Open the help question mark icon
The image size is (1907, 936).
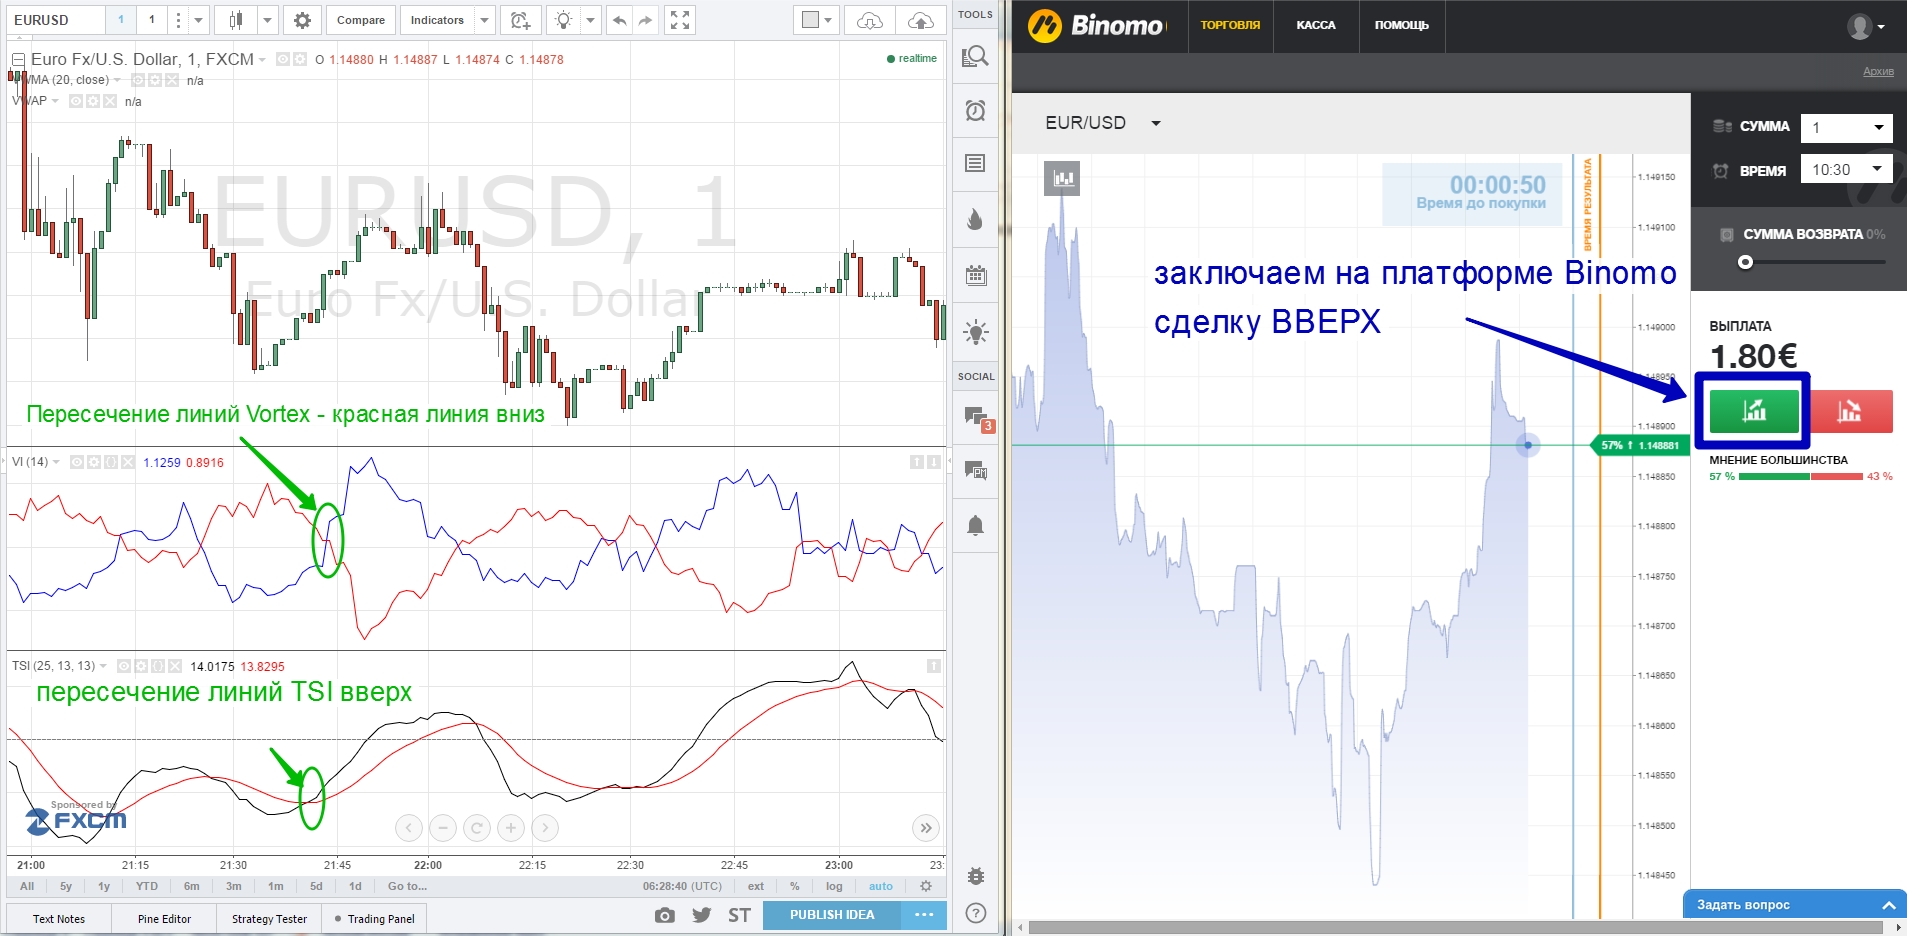[x=976, y=912]
